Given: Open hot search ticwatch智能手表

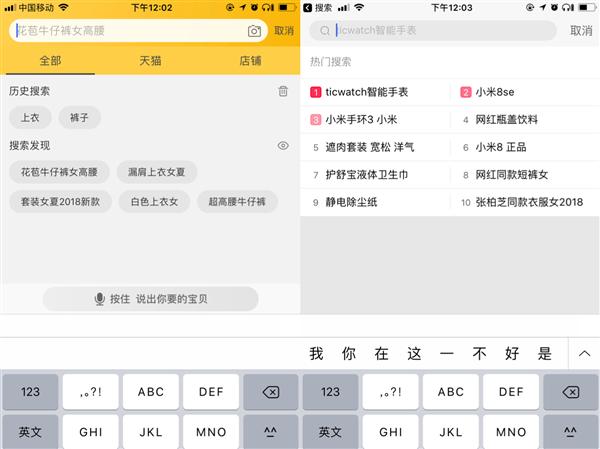Looking at the screenshot, I should 367,92.
